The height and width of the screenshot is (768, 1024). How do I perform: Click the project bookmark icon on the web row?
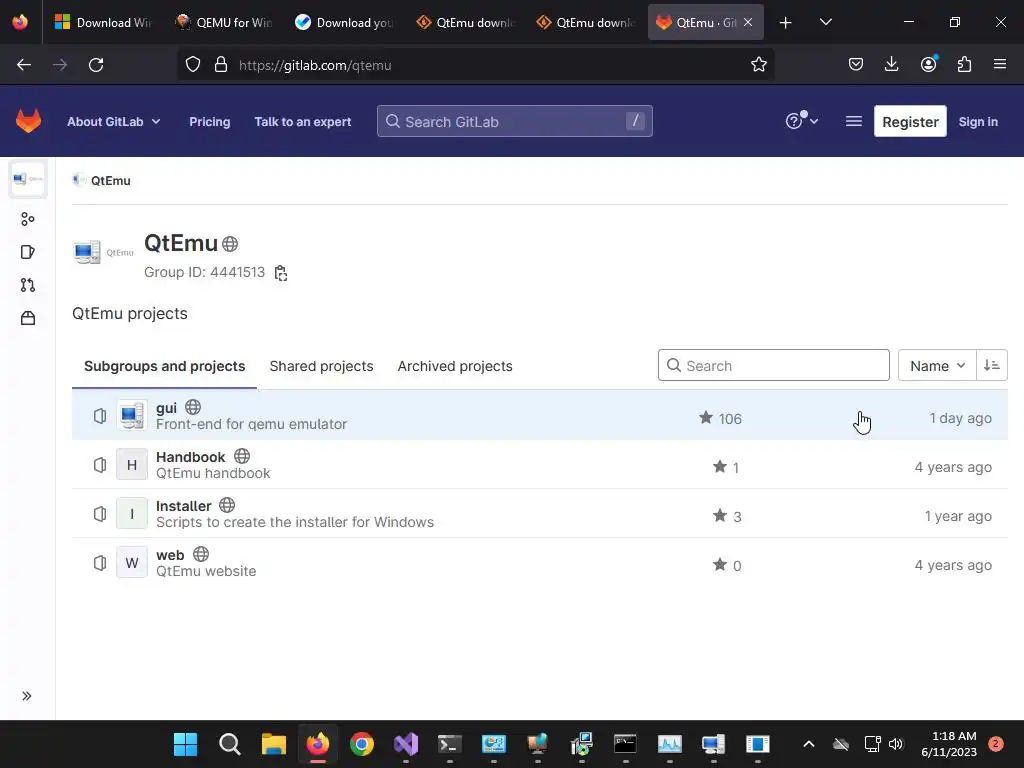click(x=100, y=563)
